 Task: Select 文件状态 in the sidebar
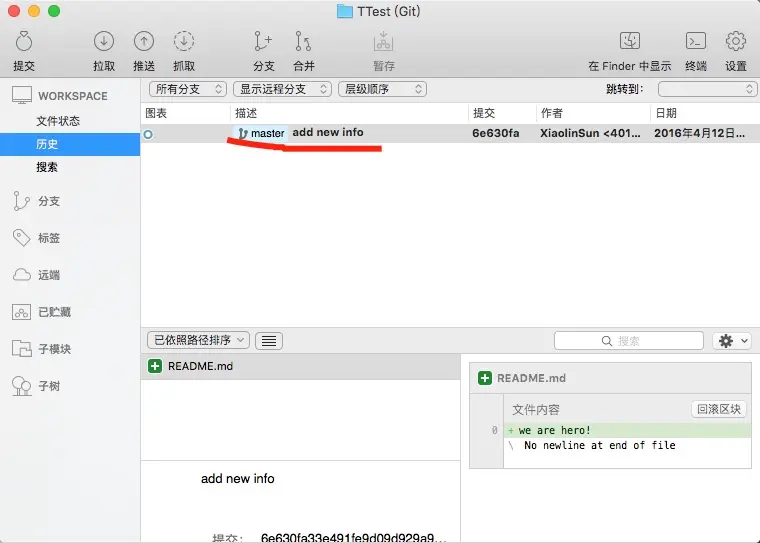pyautogui.click(x=58, y=121)
